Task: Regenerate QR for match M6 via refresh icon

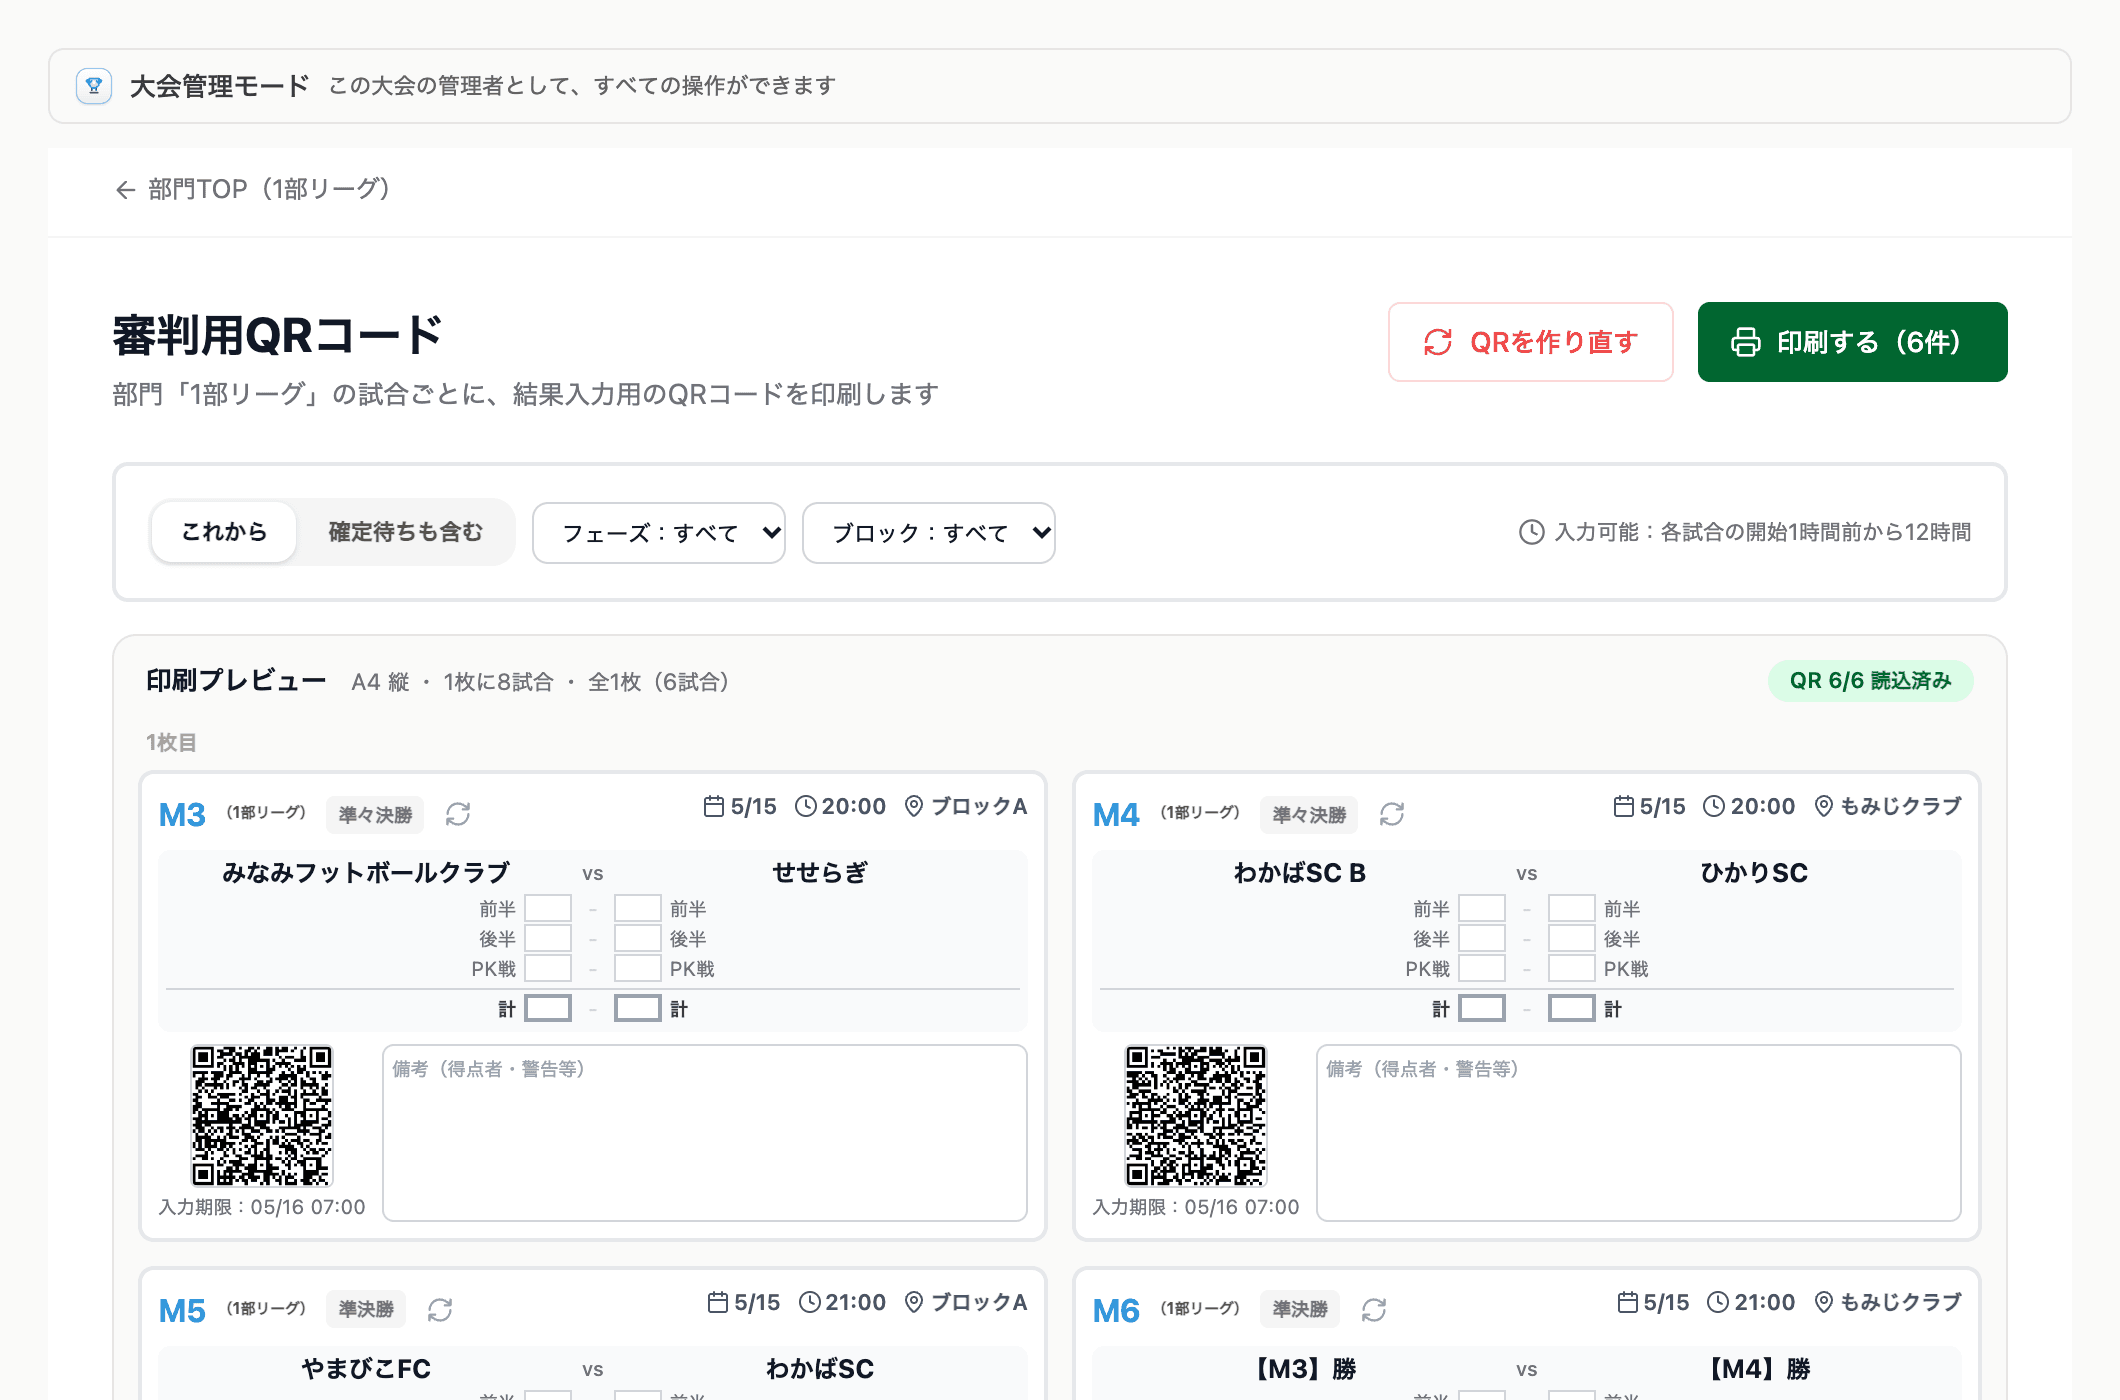Action: pyautogui.click(x=1374, y=1310)
